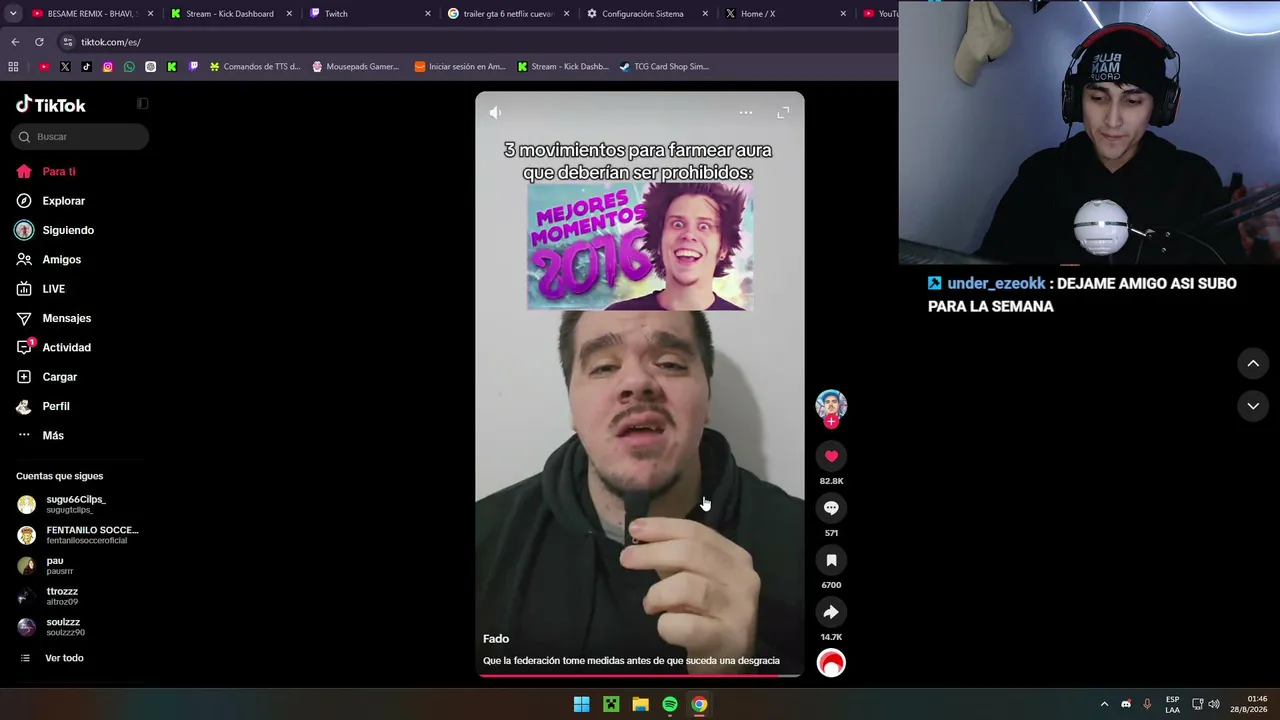This screenshot has height=720, width=1280.
Task: Switch to the Home / X tab
Action: tap(786, 14)
